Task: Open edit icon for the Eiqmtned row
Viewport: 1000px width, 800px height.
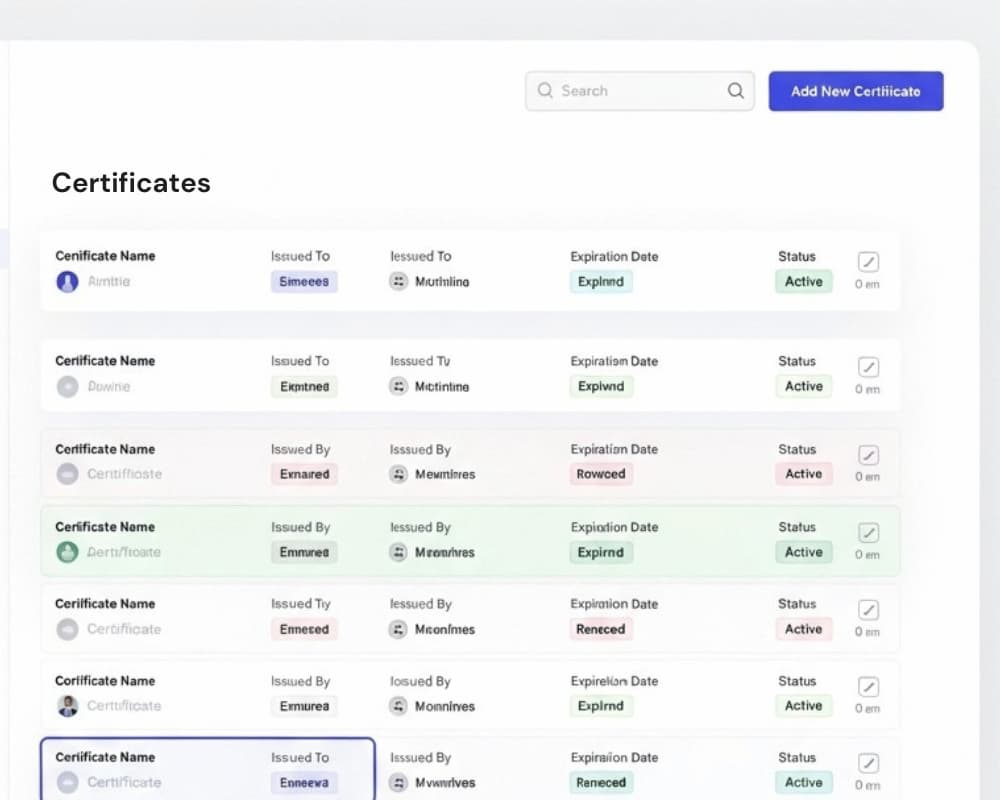Action: [x=868, y=367]
